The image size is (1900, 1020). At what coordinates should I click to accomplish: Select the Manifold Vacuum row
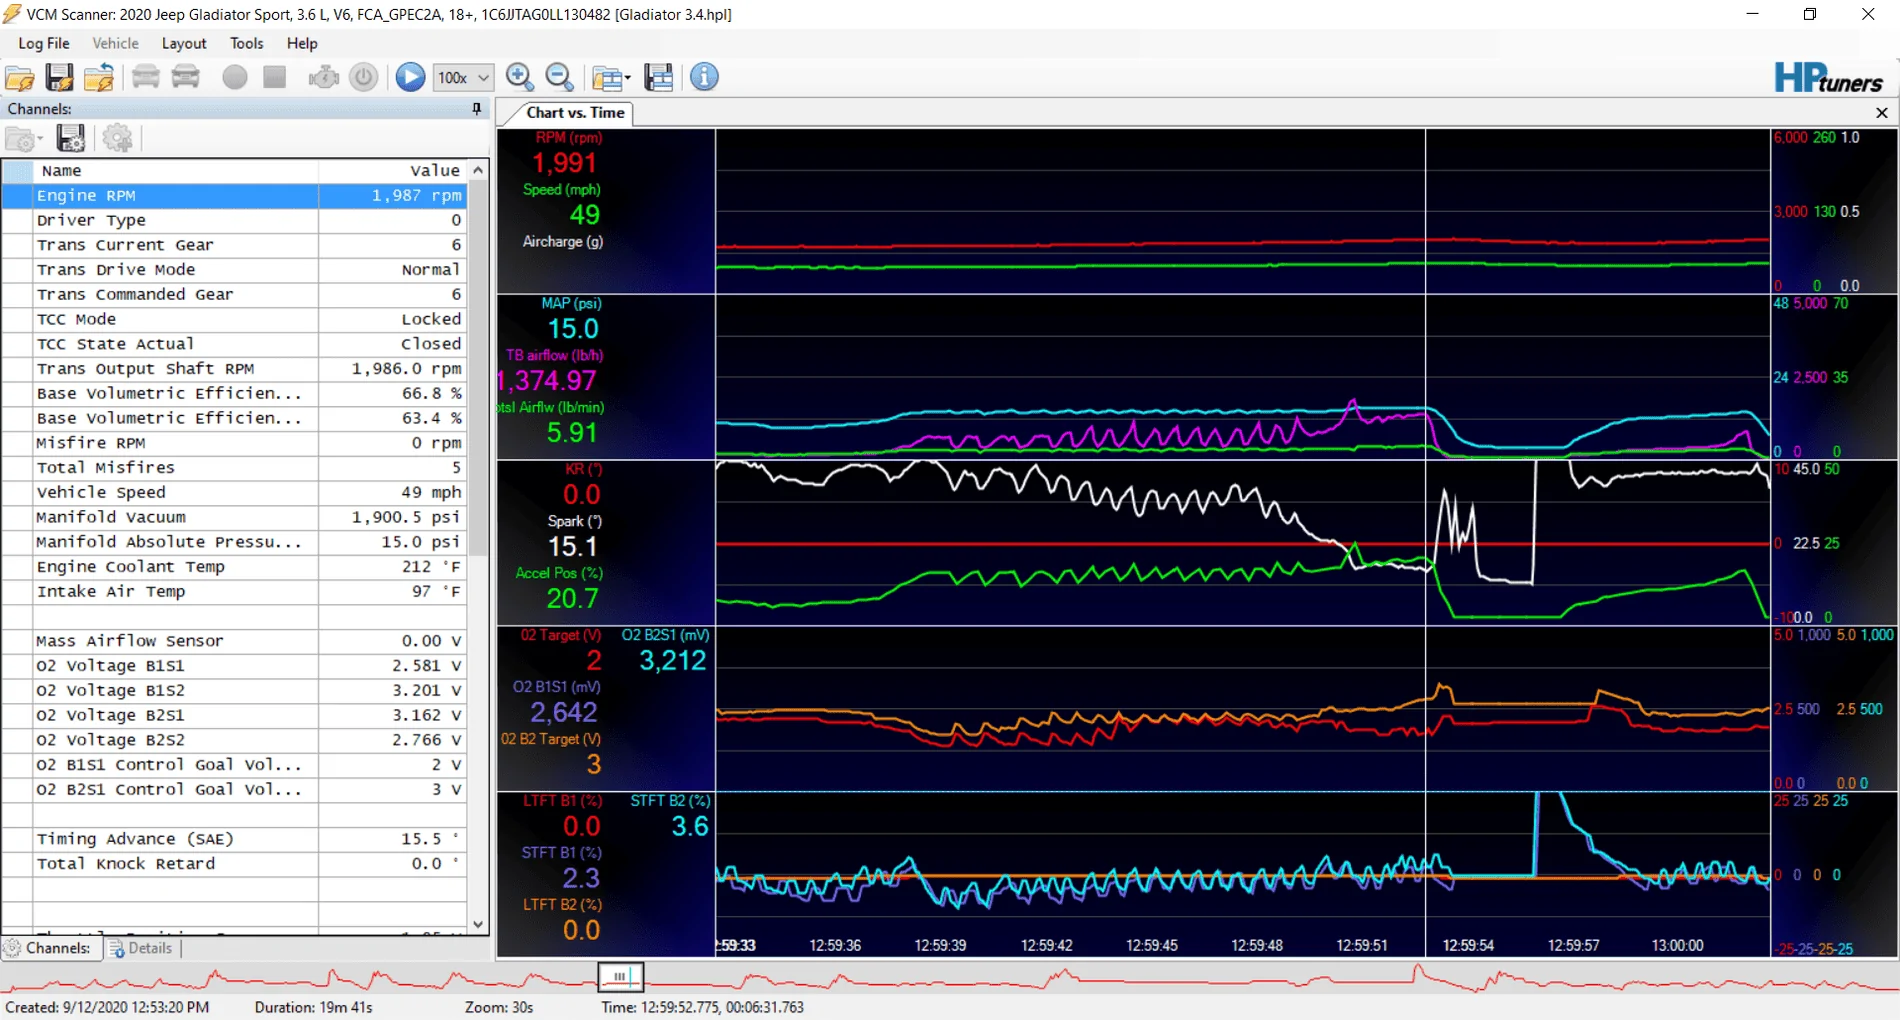(x=234, y=517)
